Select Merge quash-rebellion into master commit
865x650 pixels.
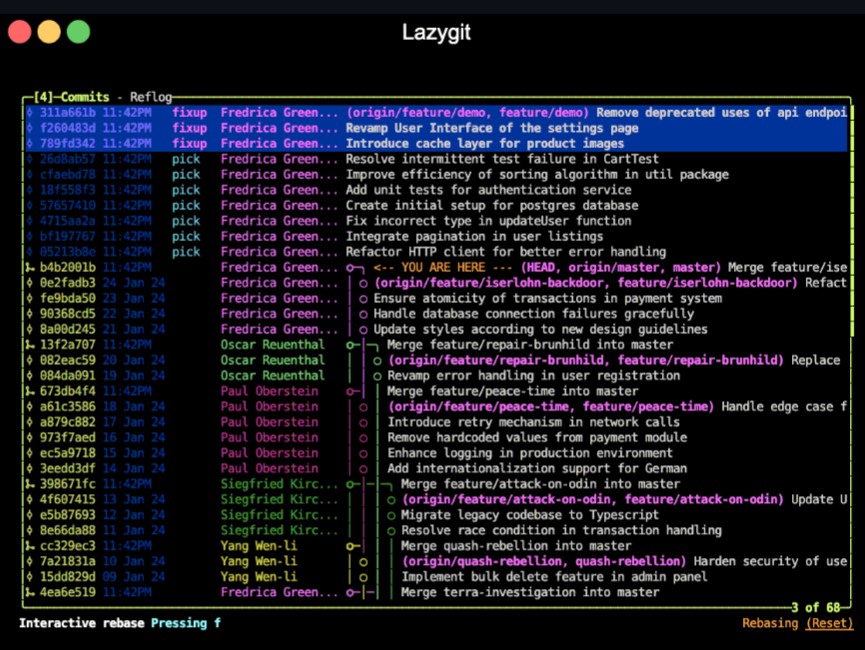(x=436, y=545)
